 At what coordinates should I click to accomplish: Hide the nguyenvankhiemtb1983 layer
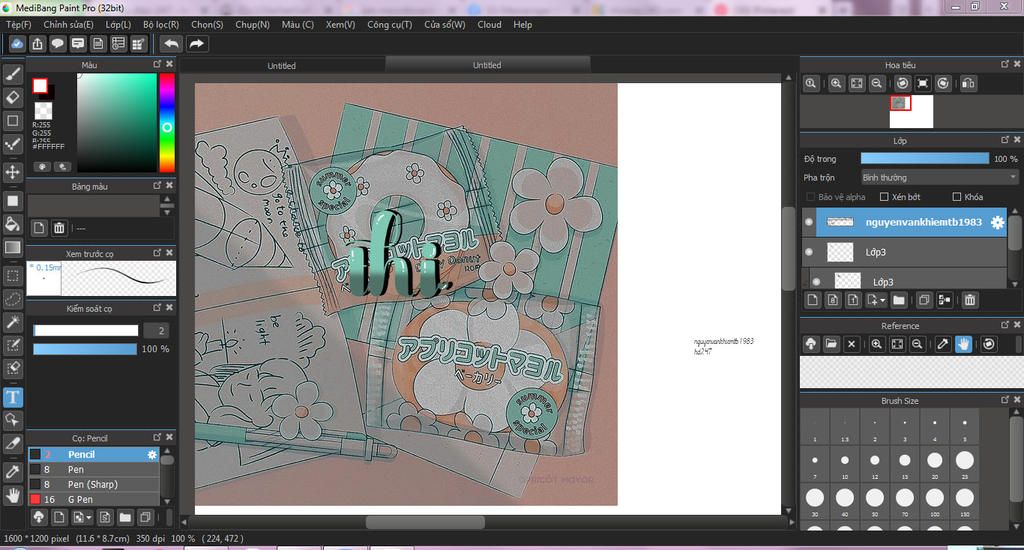(x=809, y=222)
